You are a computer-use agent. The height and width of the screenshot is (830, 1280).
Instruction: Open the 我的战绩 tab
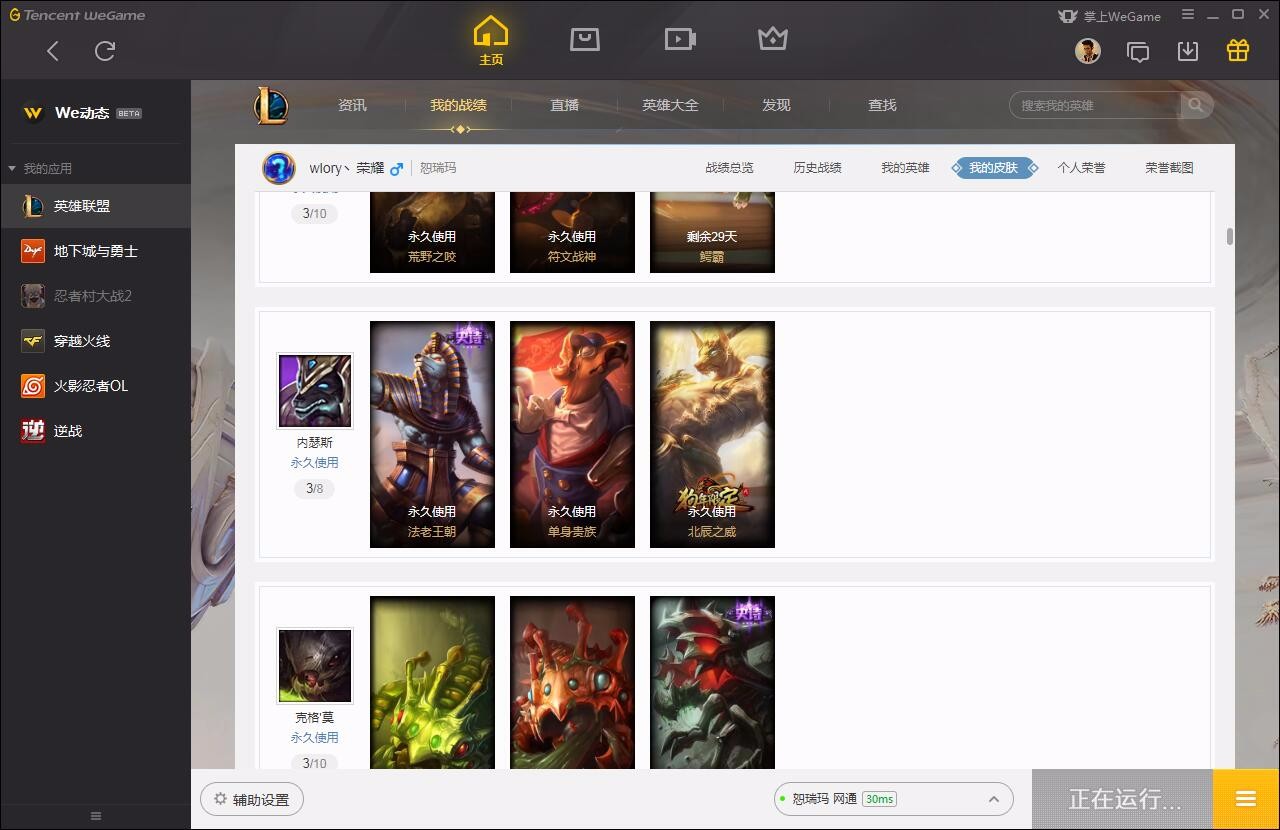(x=459, y=105)
